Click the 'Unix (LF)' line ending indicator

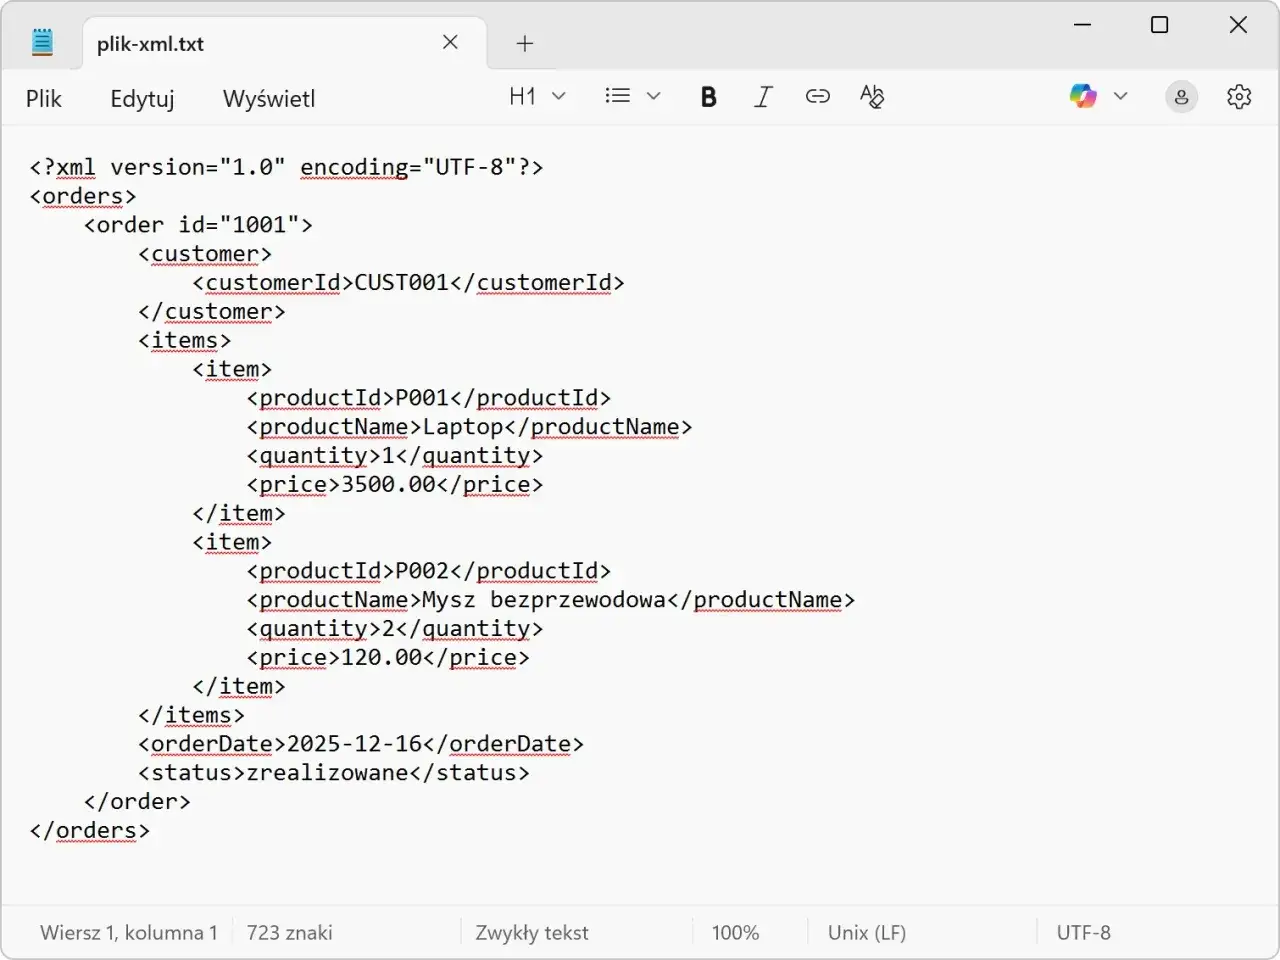867,932
